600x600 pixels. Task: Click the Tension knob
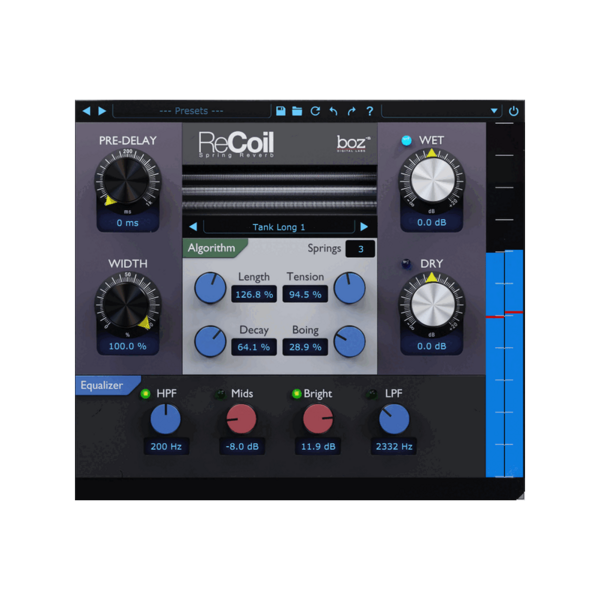click(x=349, y=288)
